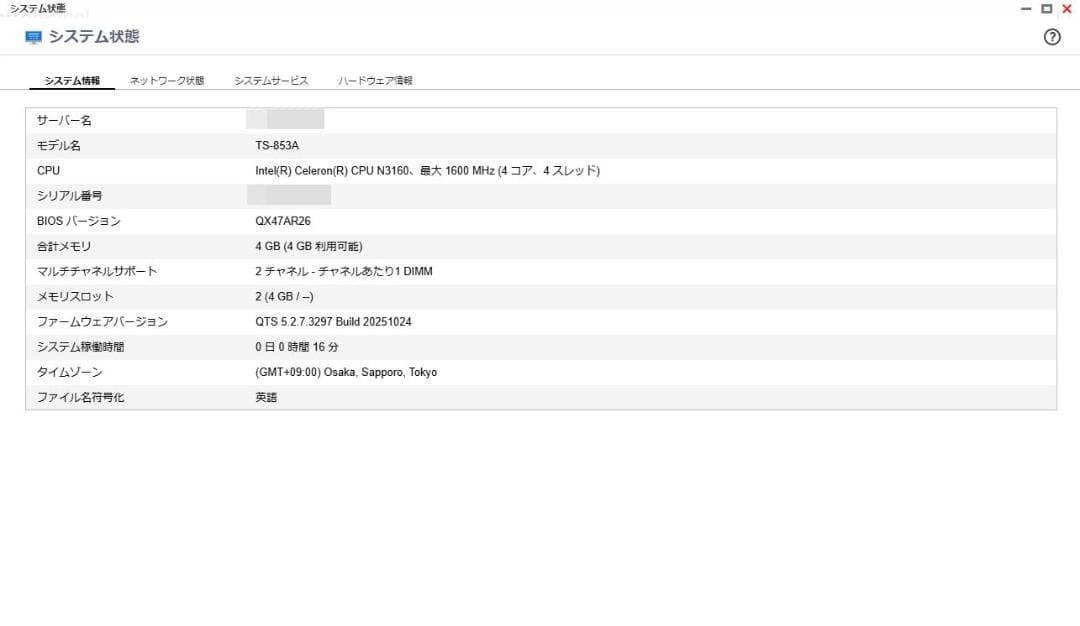The height and width of the screenshot is (626, 1080).
Task: Click the hidden シリアル番号 serial value
Action: pos(290,196)
